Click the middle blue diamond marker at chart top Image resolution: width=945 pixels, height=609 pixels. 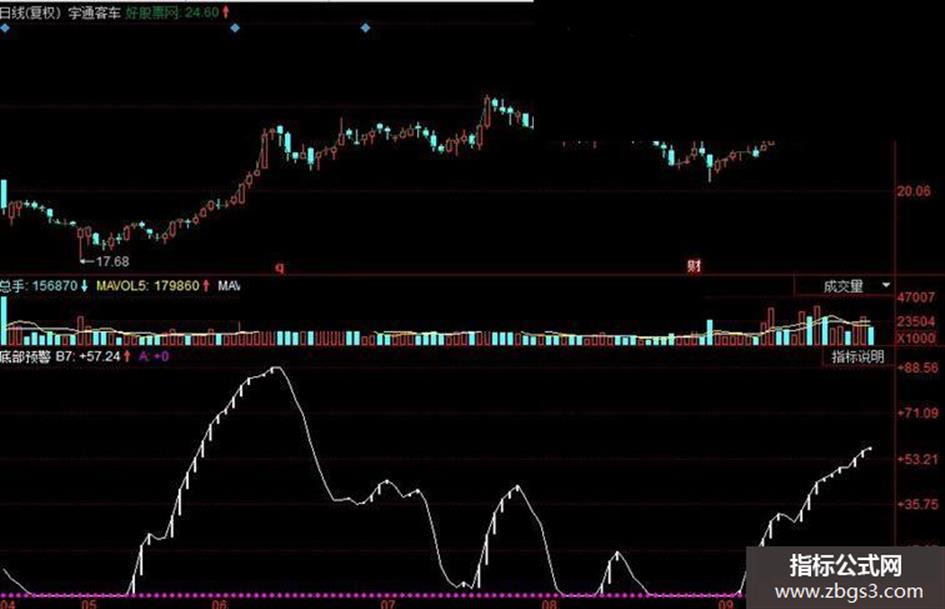point(235,28)
